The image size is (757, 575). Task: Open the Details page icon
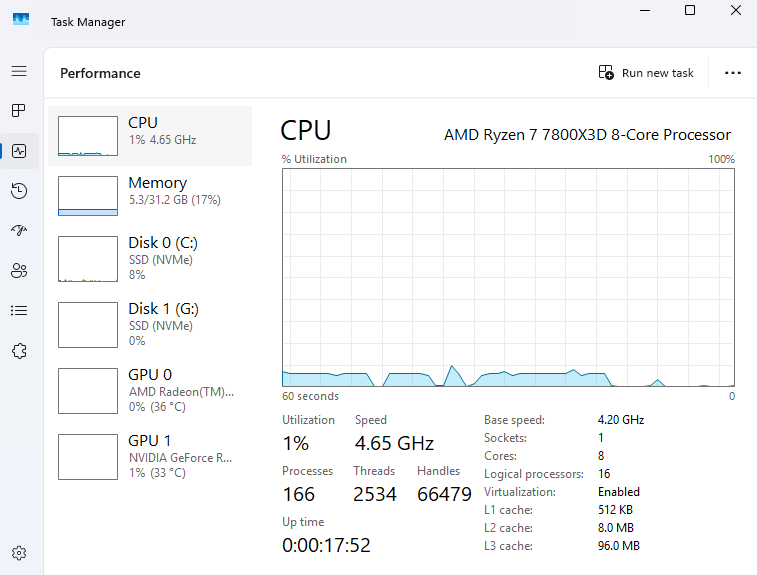tap(18, 311)
